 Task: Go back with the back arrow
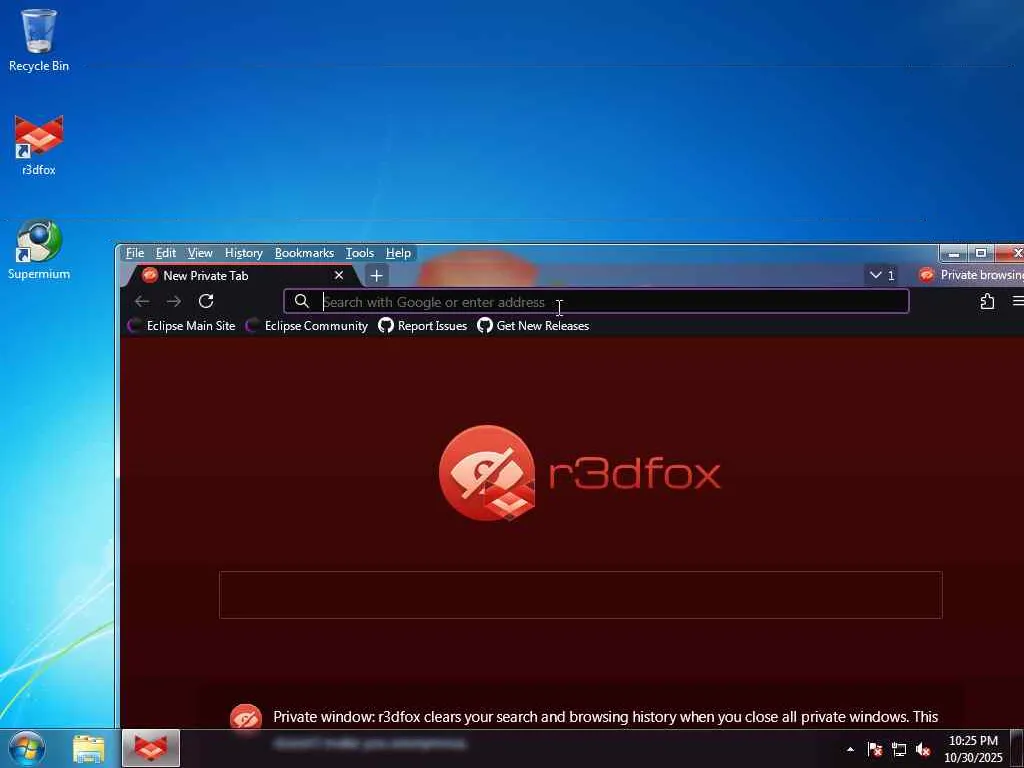142,301
